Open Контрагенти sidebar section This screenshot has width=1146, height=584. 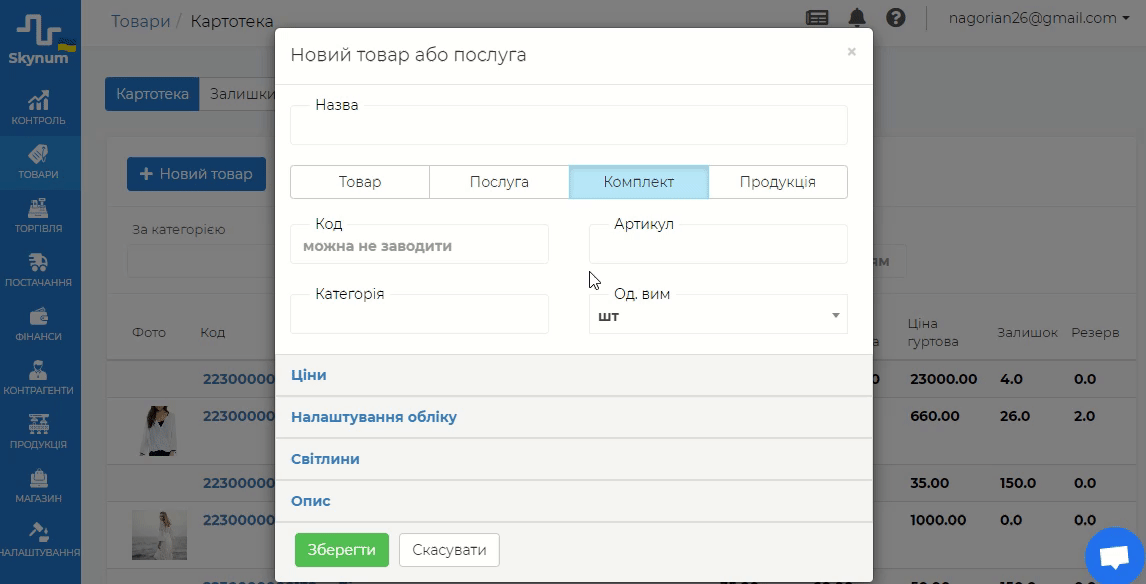pyautogui.click(x=39, y=378)
